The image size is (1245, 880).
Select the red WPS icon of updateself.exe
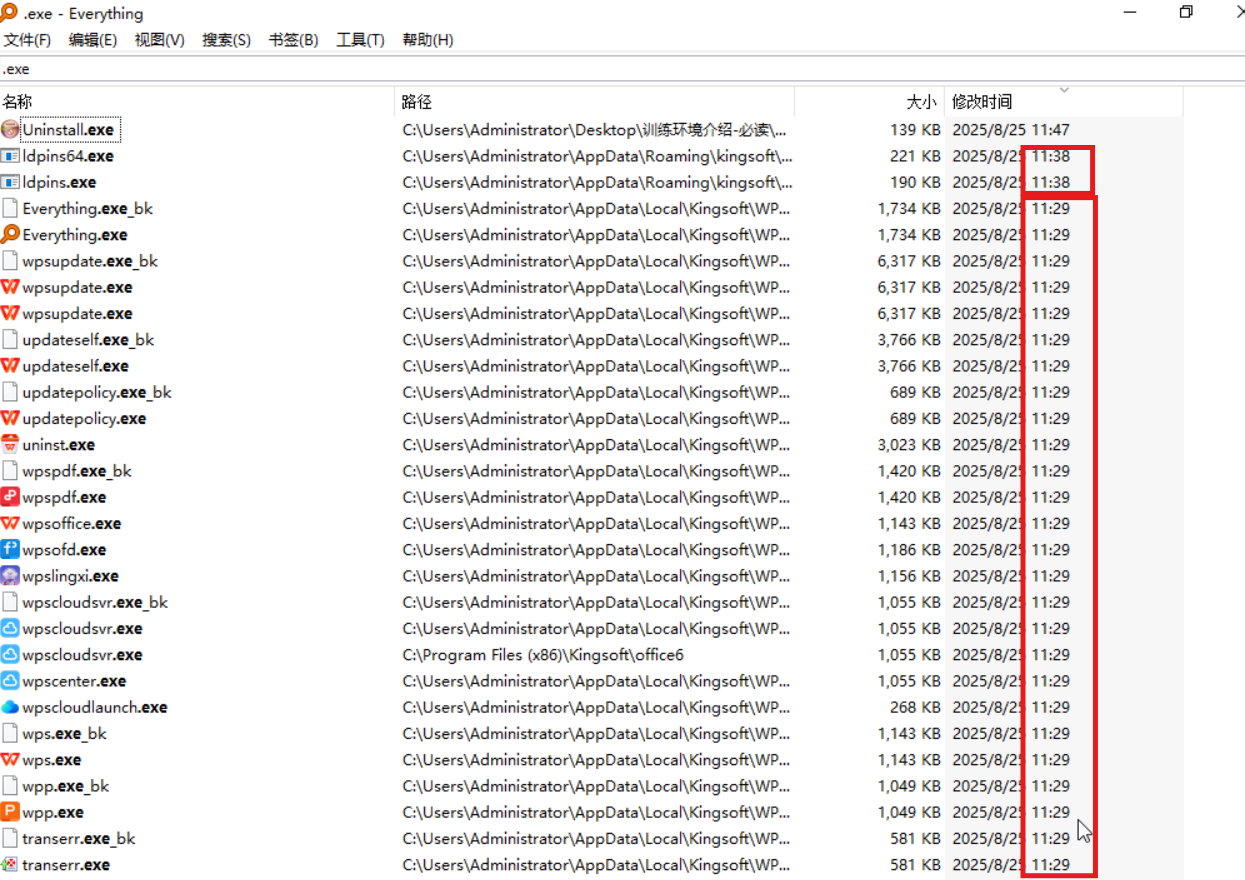[10, 366]
